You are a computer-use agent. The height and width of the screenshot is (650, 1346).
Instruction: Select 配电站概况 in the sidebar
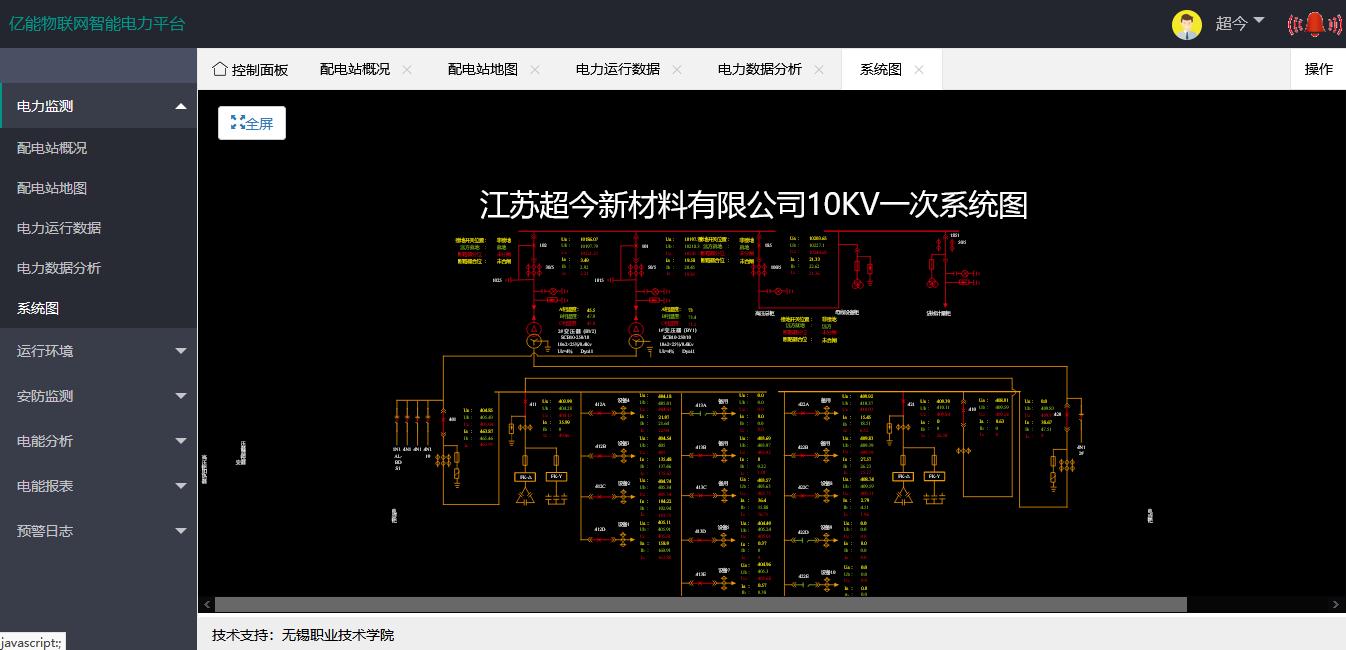click(52, 148)
